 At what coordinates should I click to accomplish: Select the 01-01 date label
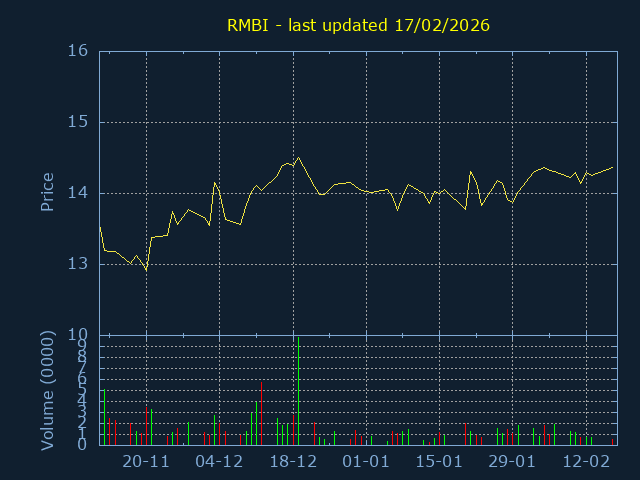pyautogui.click(x=366, y=462)
